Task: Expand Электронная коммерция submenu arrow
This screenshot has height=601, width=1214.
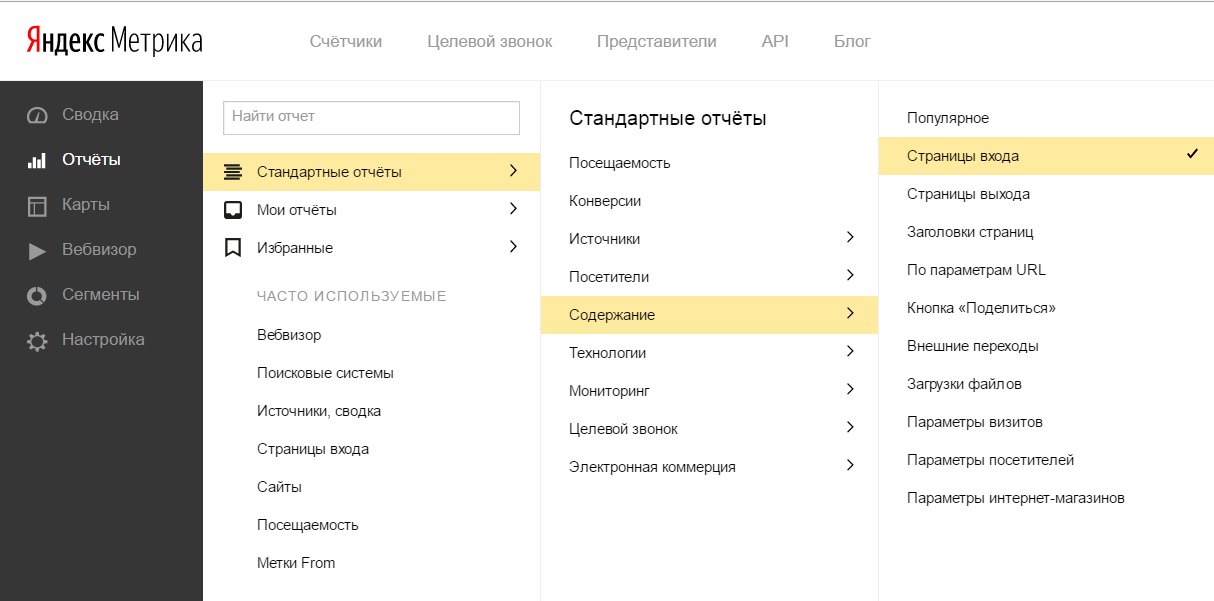Action: tap(850, 466)
